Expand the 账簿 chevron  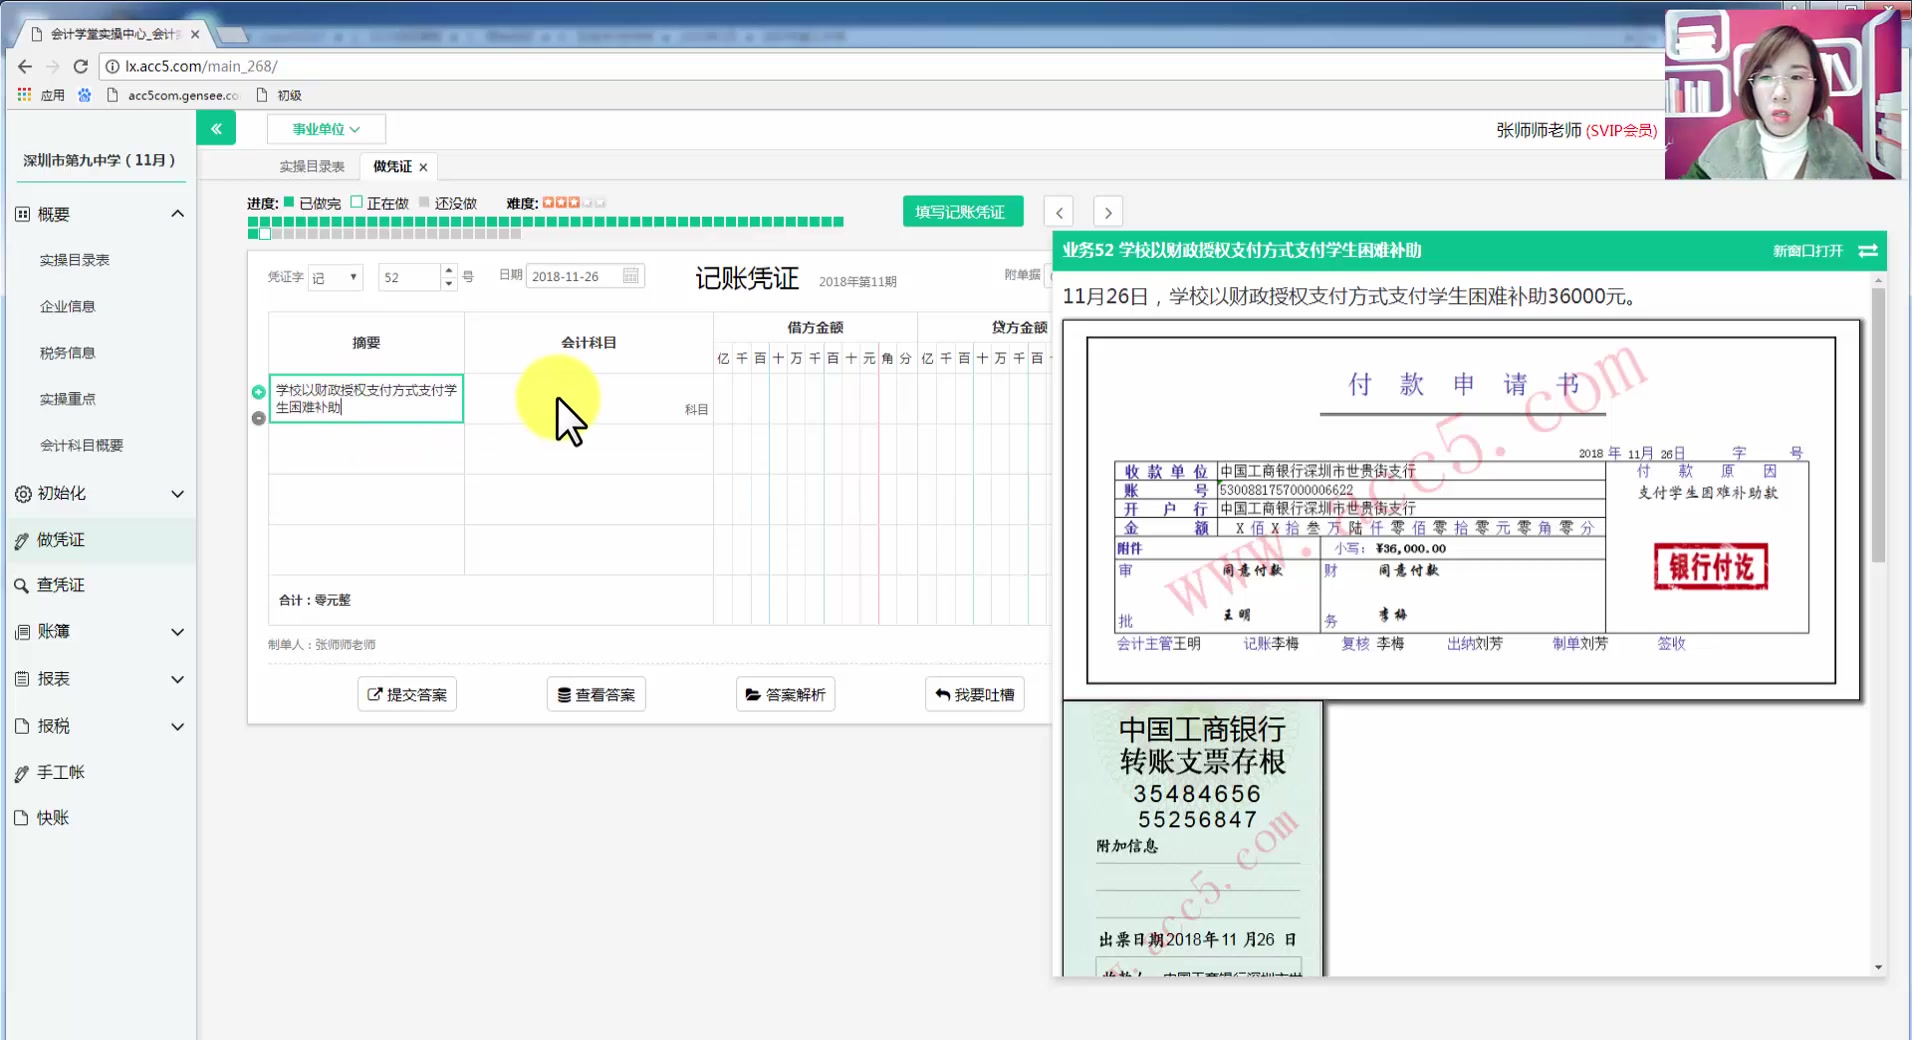click(x=178, y=632)
